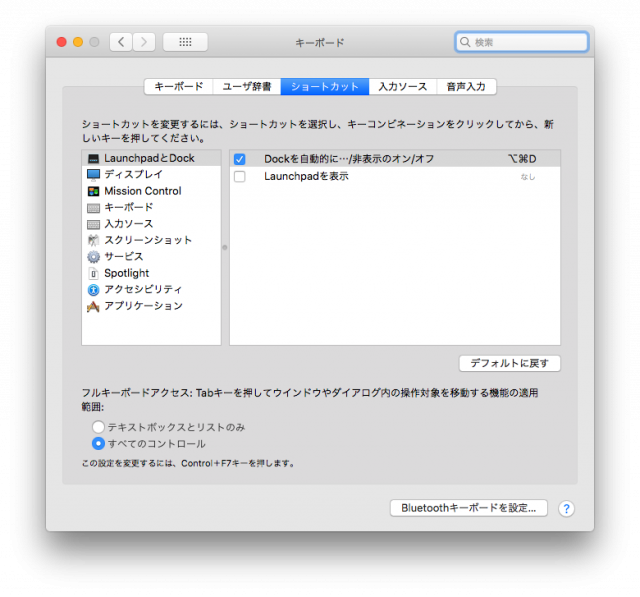
Task: Close the window with red button
Action: coord(62,42)
